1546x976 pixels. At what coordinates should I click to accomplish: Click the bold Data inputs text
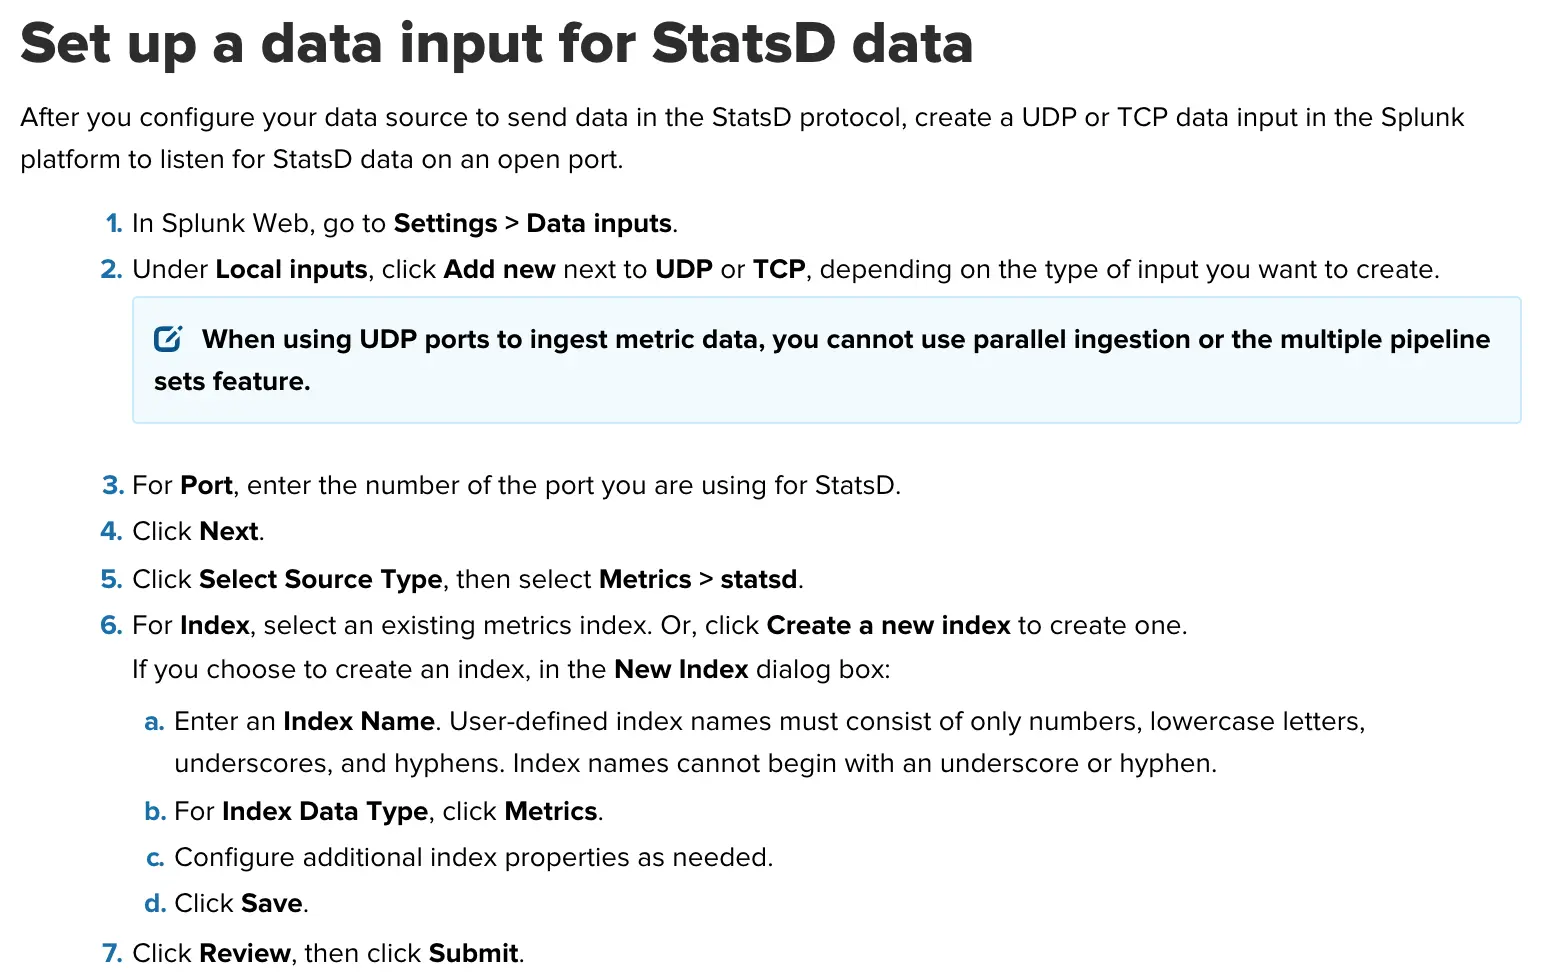[x=599, y=223]
